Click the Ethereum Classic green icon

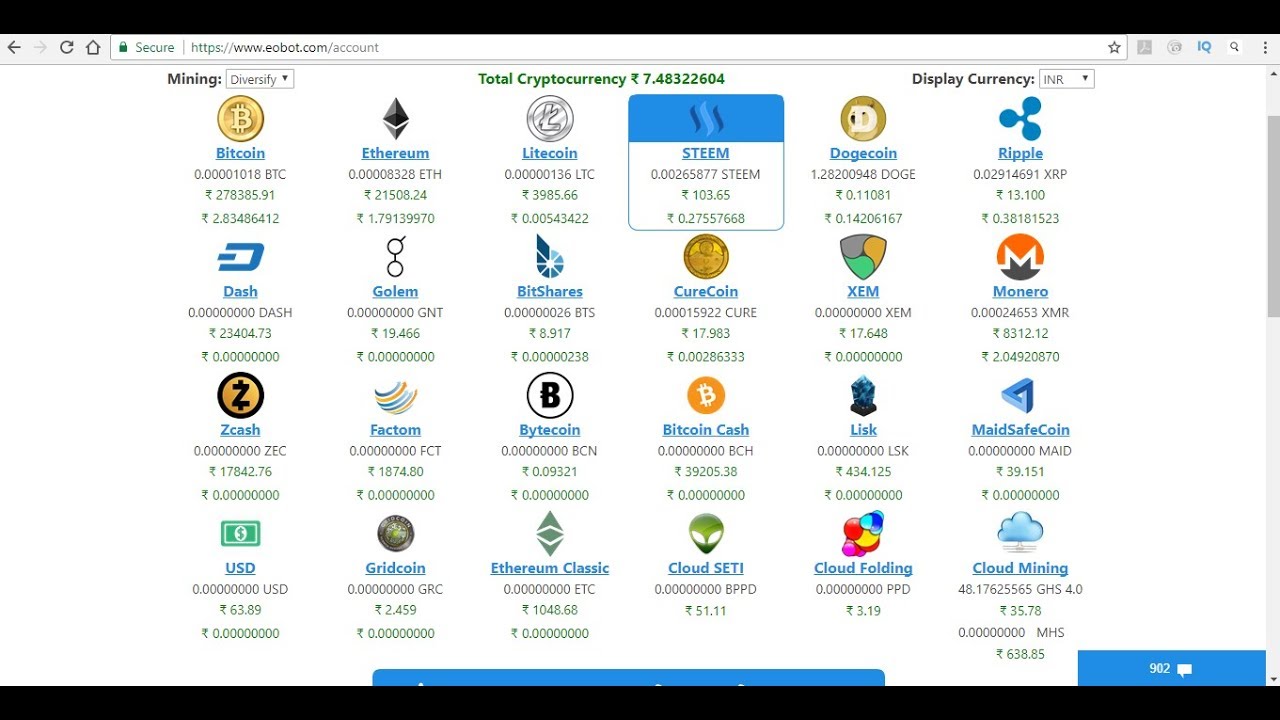click(550, 533)
